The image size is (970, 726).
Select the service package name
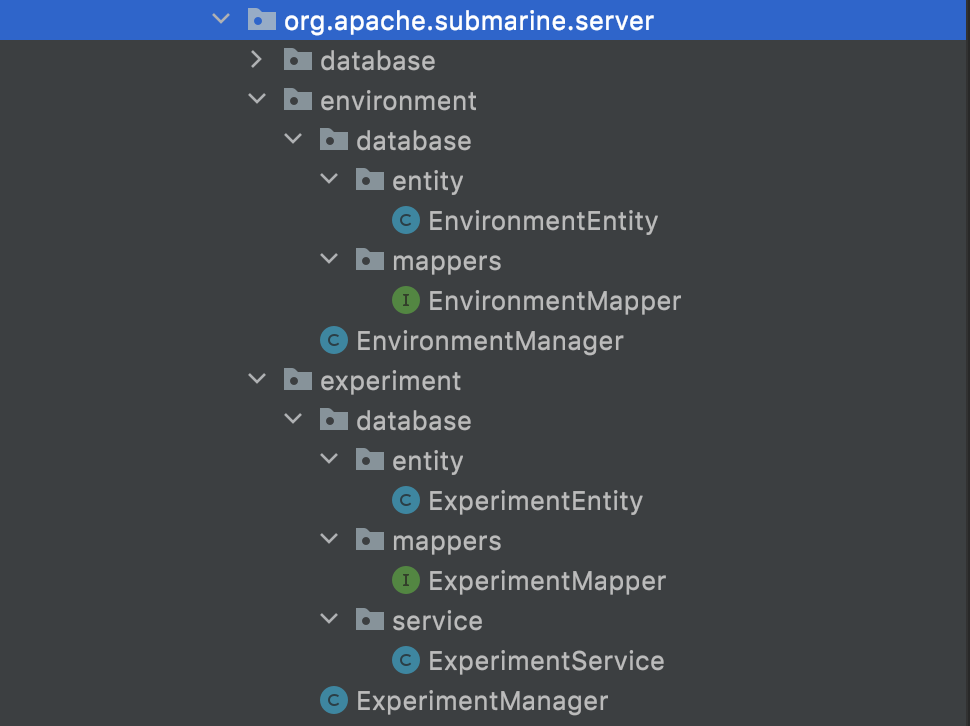tap(437, 621)
